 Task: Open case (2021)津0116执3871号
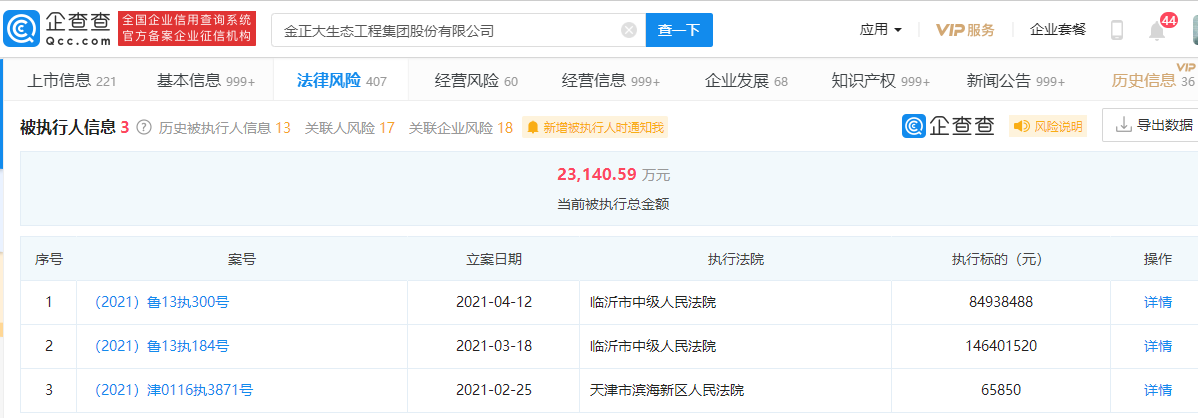point(173,390)
